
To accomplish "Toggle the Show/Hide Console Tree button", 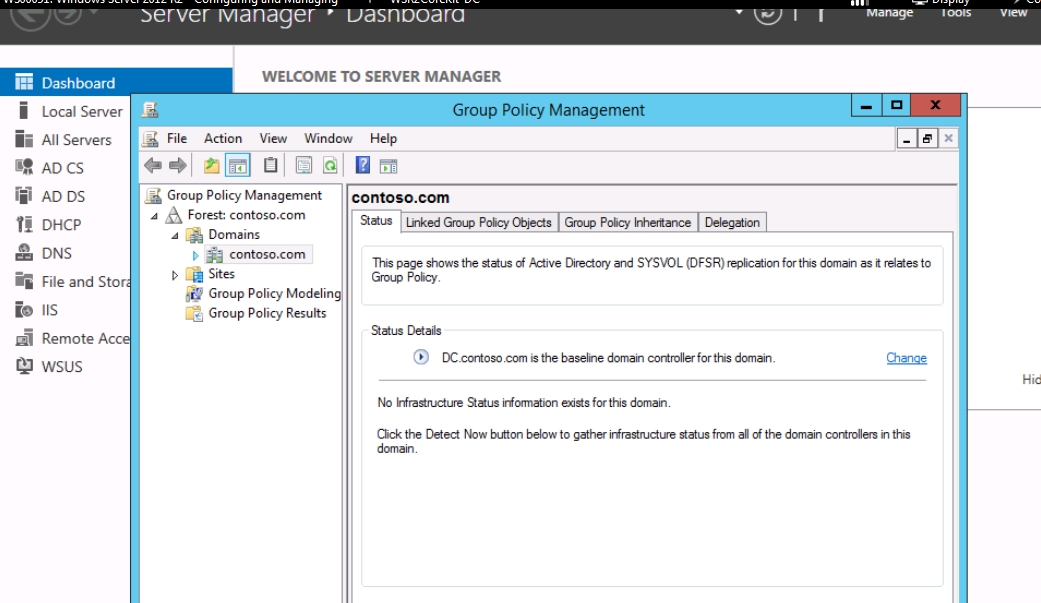I will (237, 166).
